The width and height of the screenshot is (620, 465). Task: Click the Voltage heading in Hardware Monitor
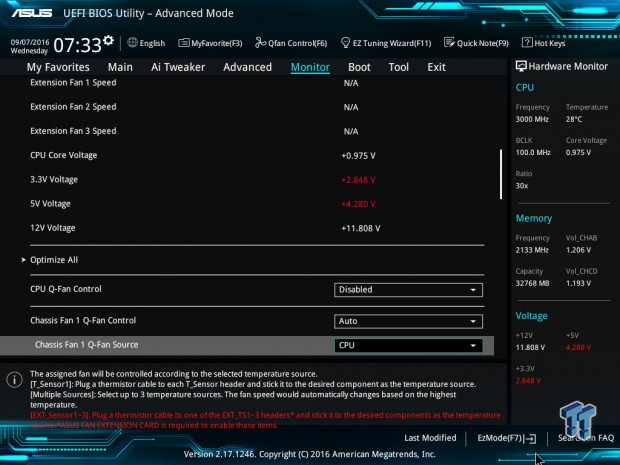(531, 316)
